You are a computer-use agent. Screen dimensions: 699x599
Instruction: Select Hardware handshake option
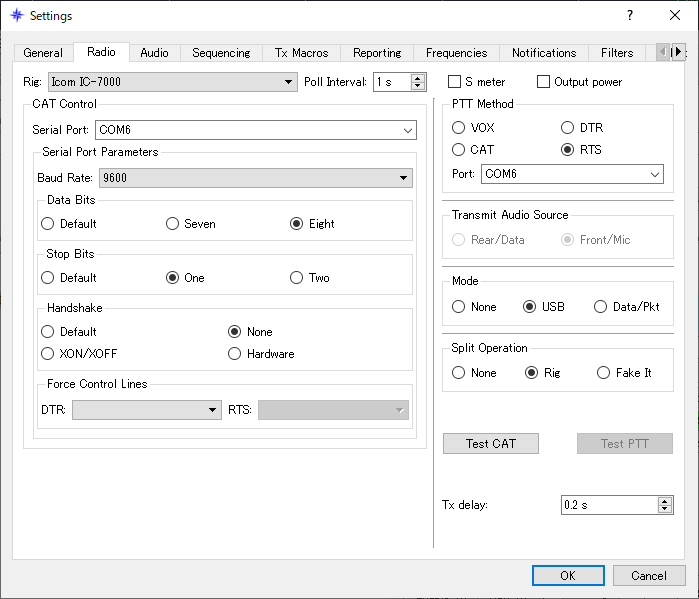coord(234,354)
